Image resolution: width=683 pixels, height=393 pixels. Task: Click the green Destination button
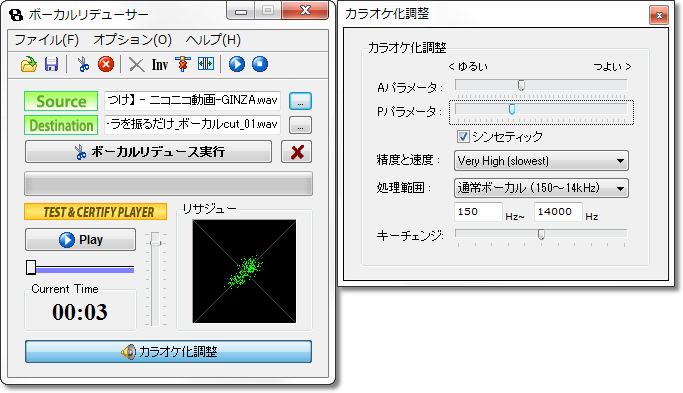point(61,125)
